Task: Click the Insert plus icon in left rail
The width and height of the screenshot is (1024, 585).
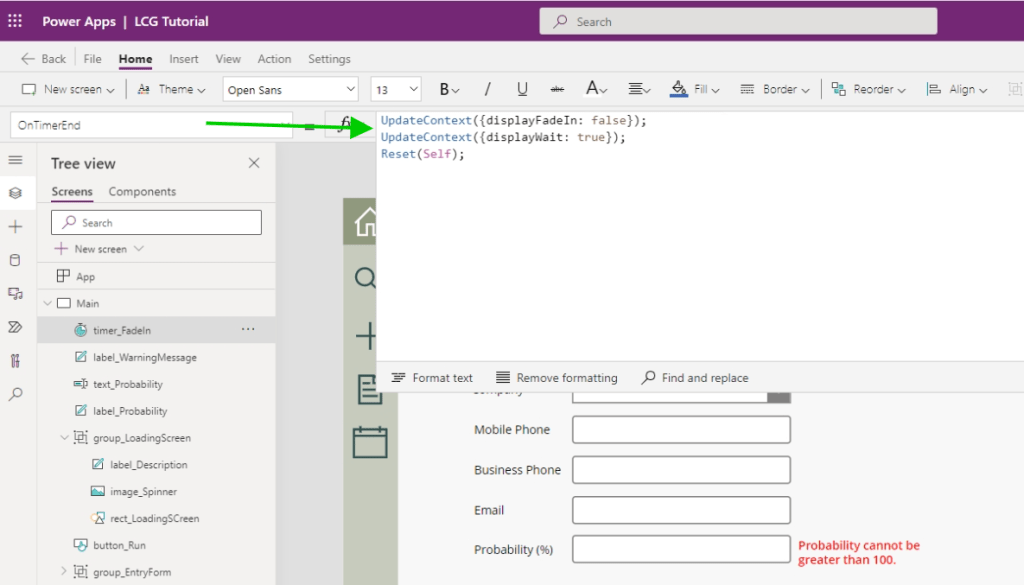Action: (x=16, y=227)
